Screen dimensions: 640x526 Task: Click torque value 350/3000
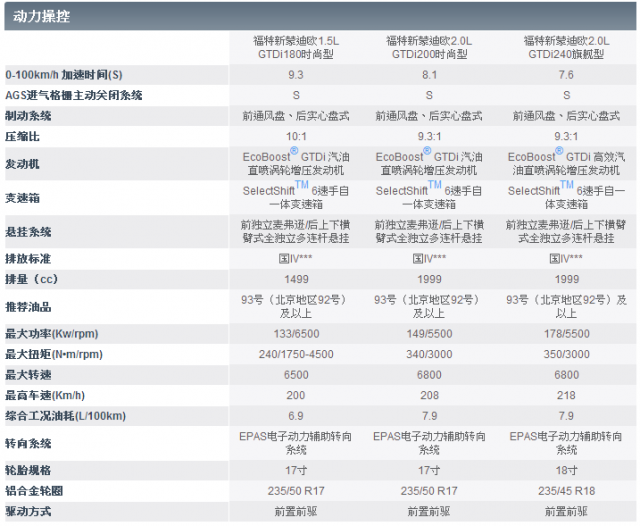click(567, 354)
